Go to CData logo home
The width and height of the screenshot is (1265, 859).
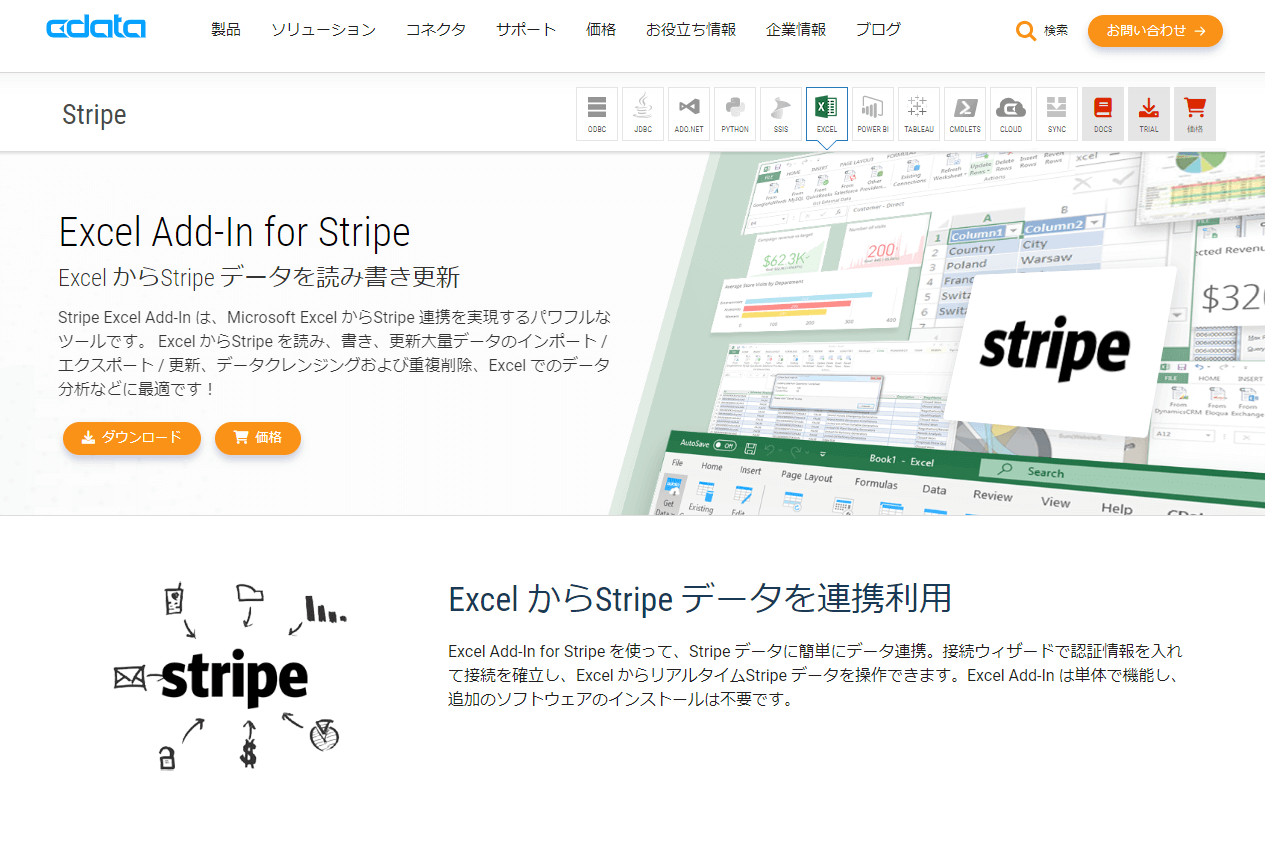96,28
